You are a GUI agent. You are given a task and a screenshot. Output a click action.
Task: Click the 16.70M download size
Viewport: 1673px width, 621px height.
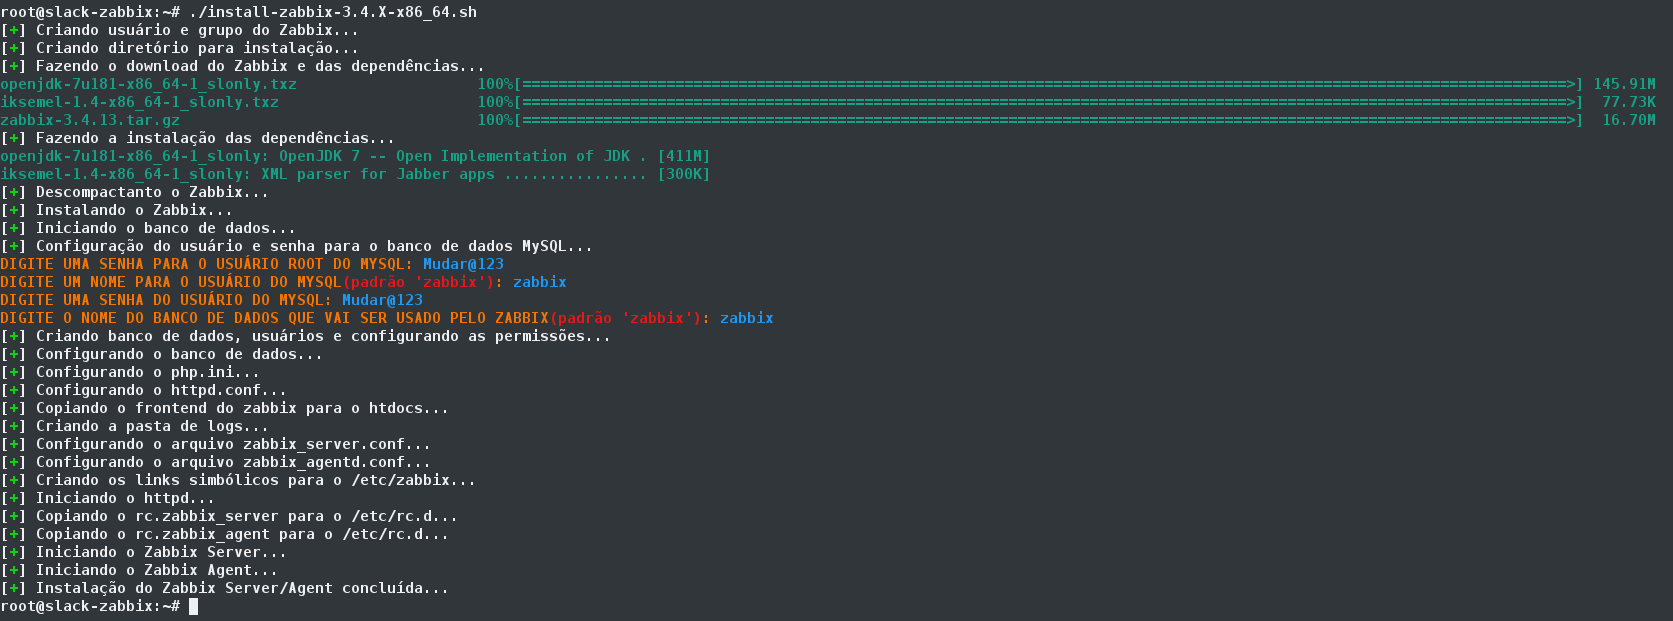1628,120
